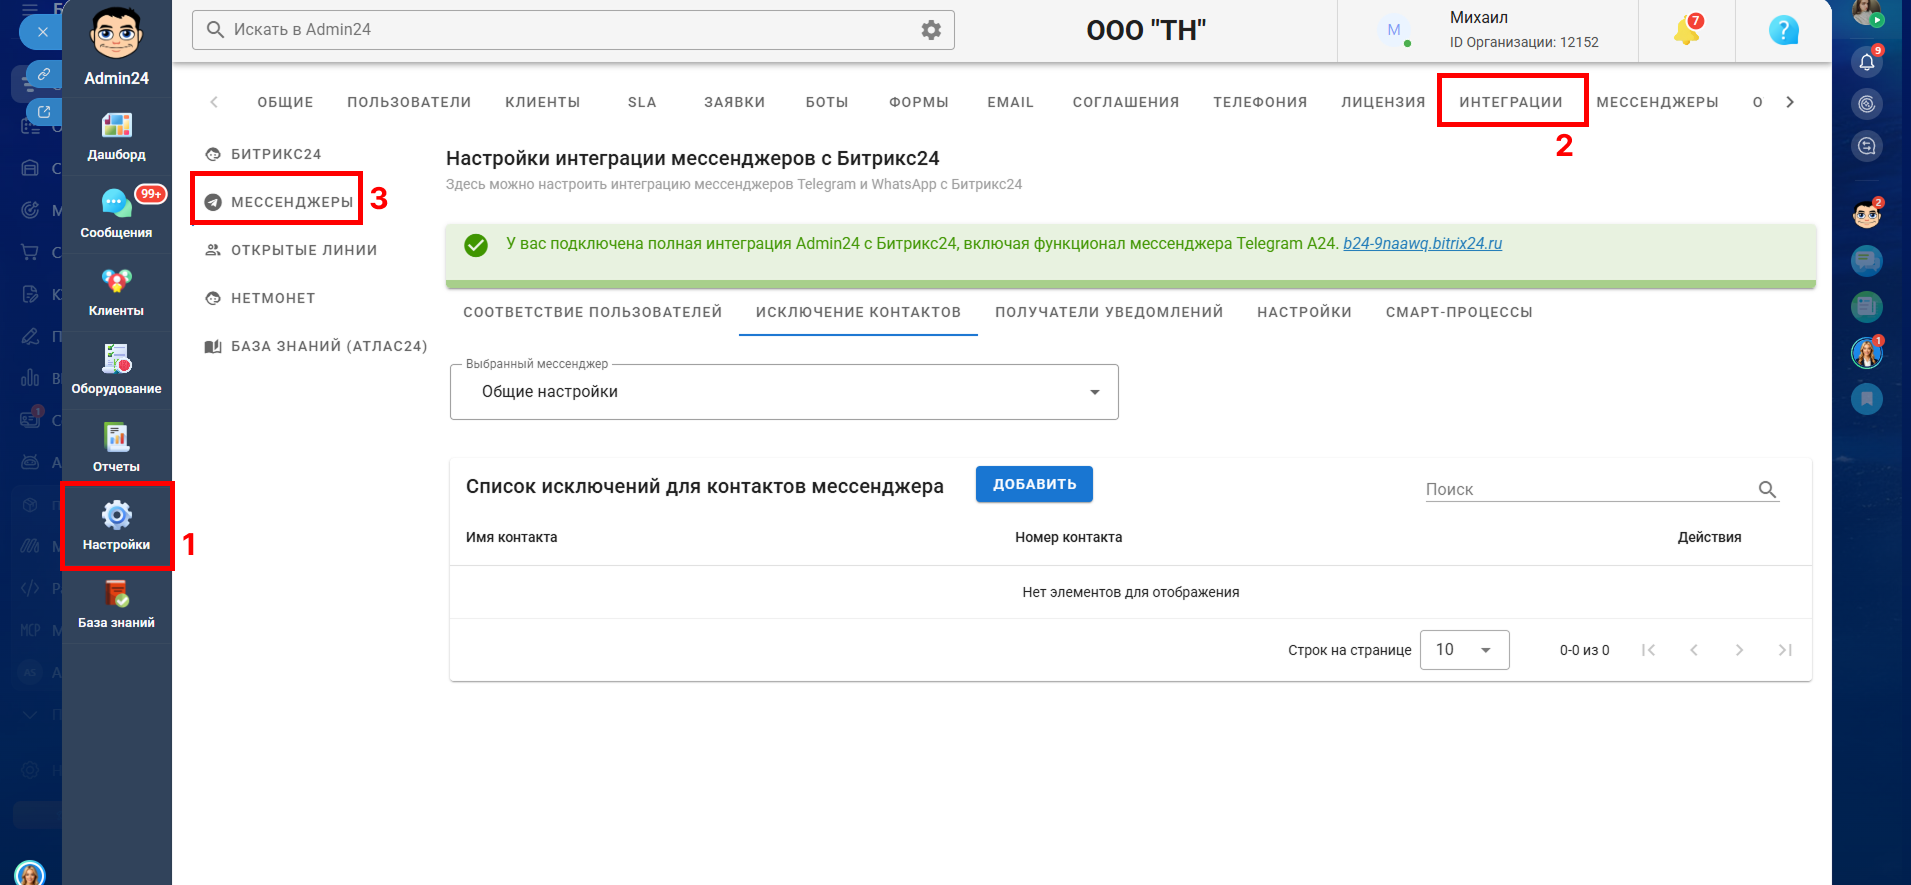This screenshot has width=1911, height=885.
Task: Open the SLA tab
Action: coord(642,102)
